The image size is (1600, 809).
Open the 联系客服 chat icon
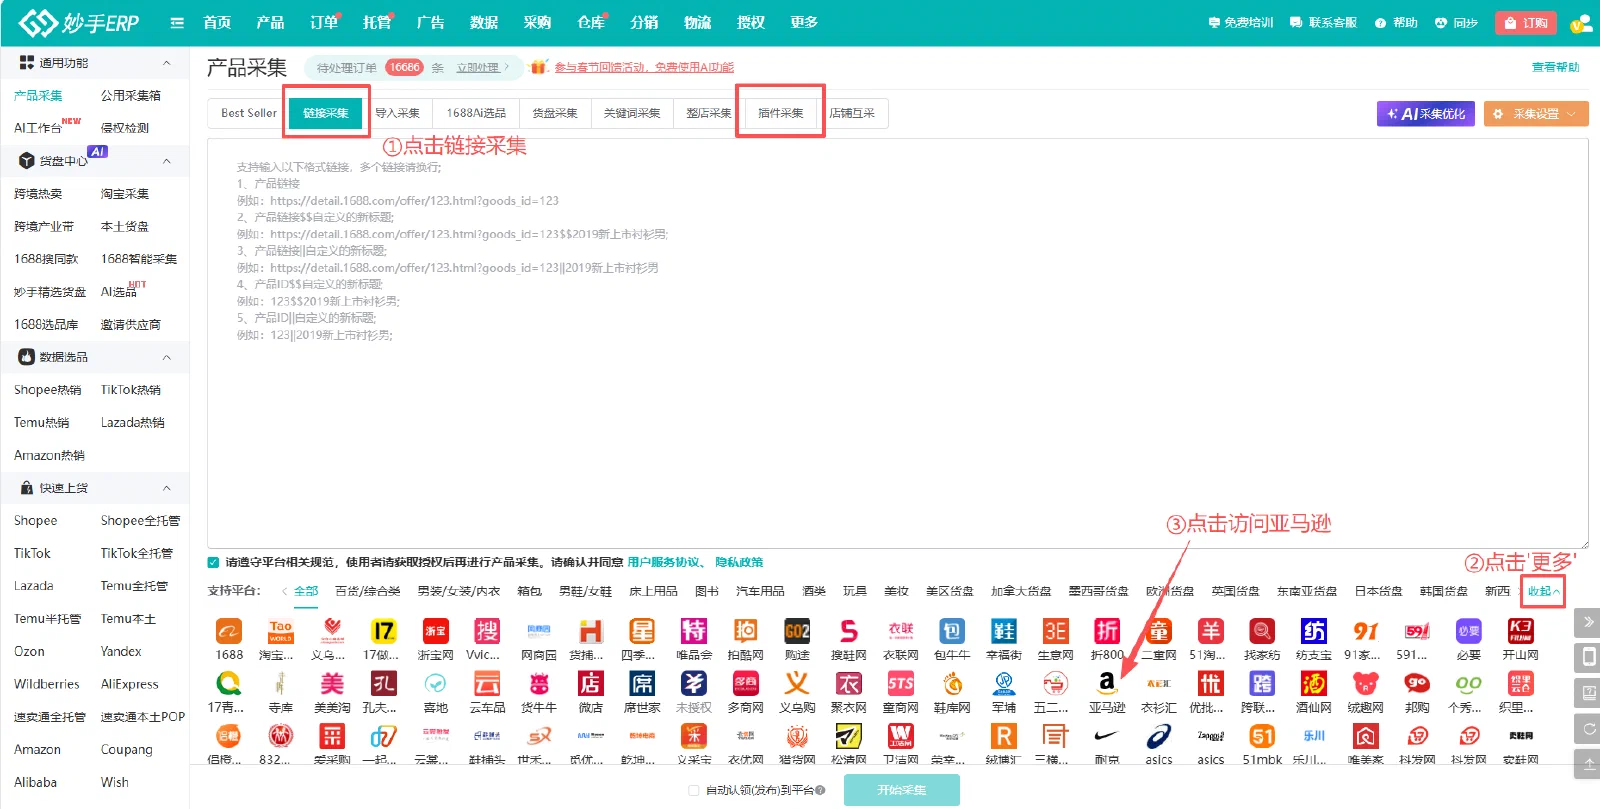(x=1296, y=23)
